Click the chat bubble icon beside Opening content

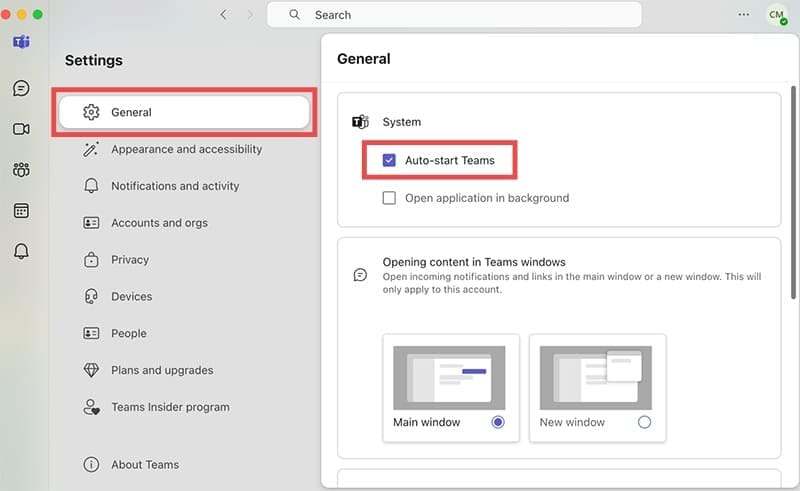(360, 275)
